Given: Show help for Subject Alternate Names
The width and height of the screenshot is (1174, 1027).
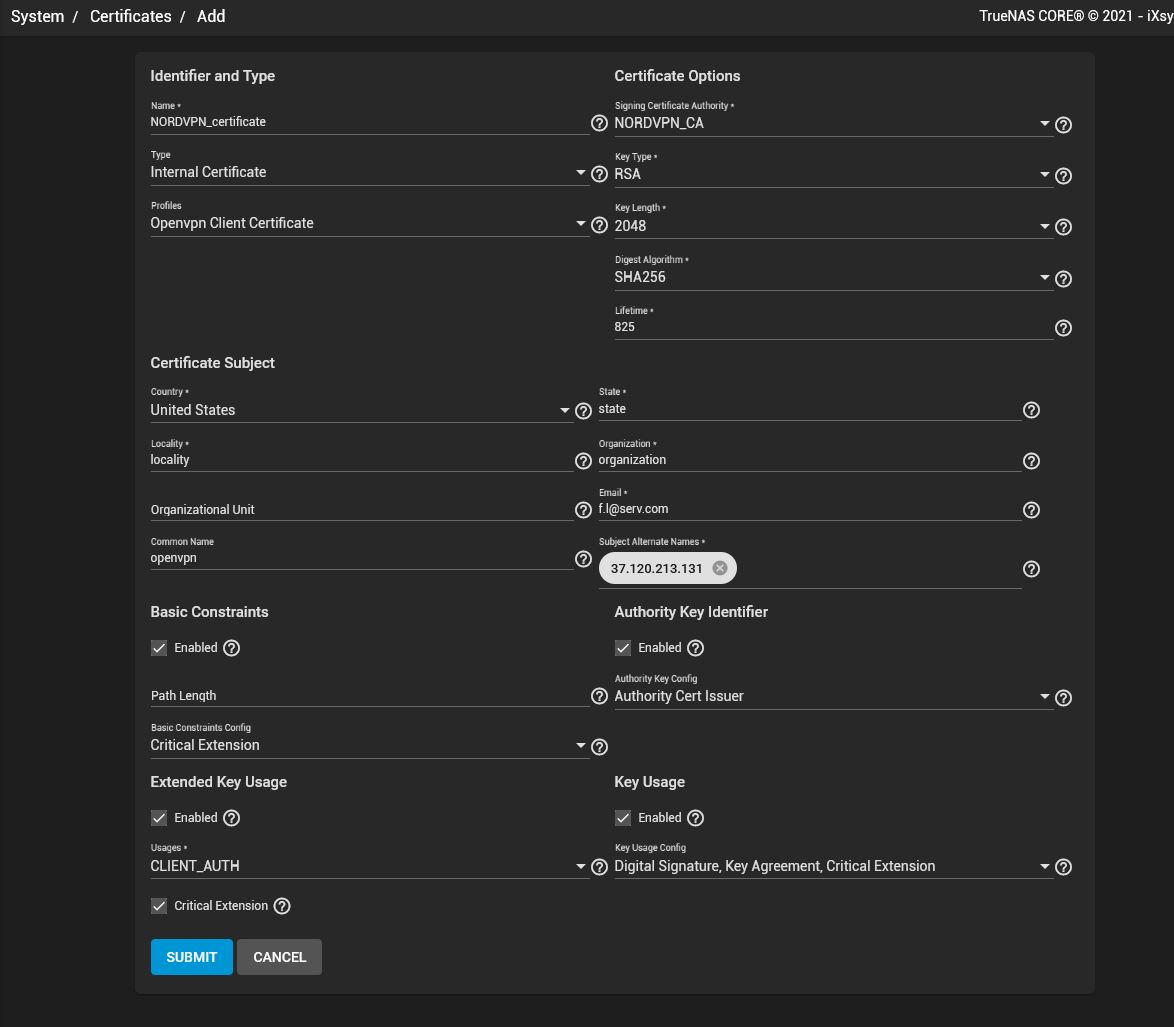Looking at the screenshot, I should pos(1031,569).
